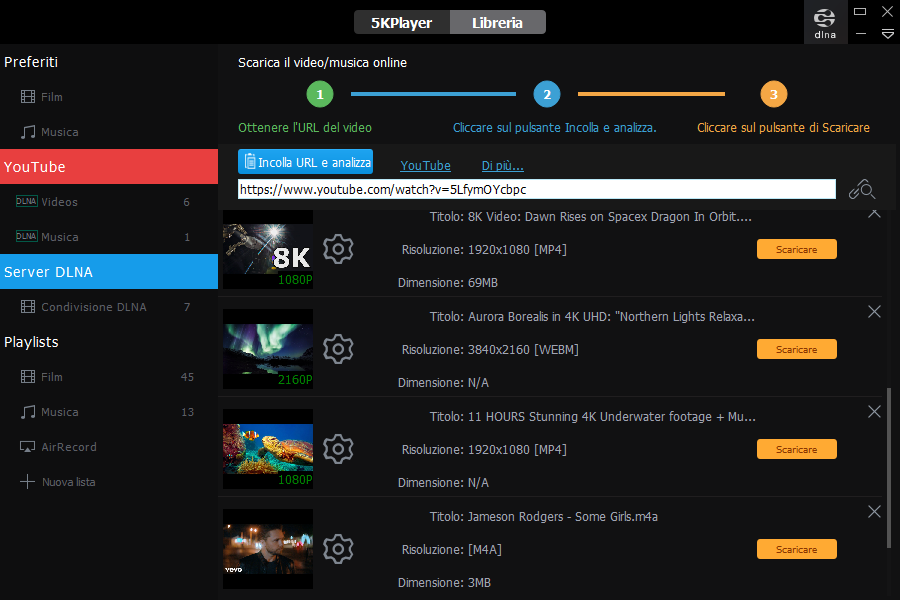900x600 pixels.
Task: Open settings gear for Aurora Borealis video
Action: [339, 349]
